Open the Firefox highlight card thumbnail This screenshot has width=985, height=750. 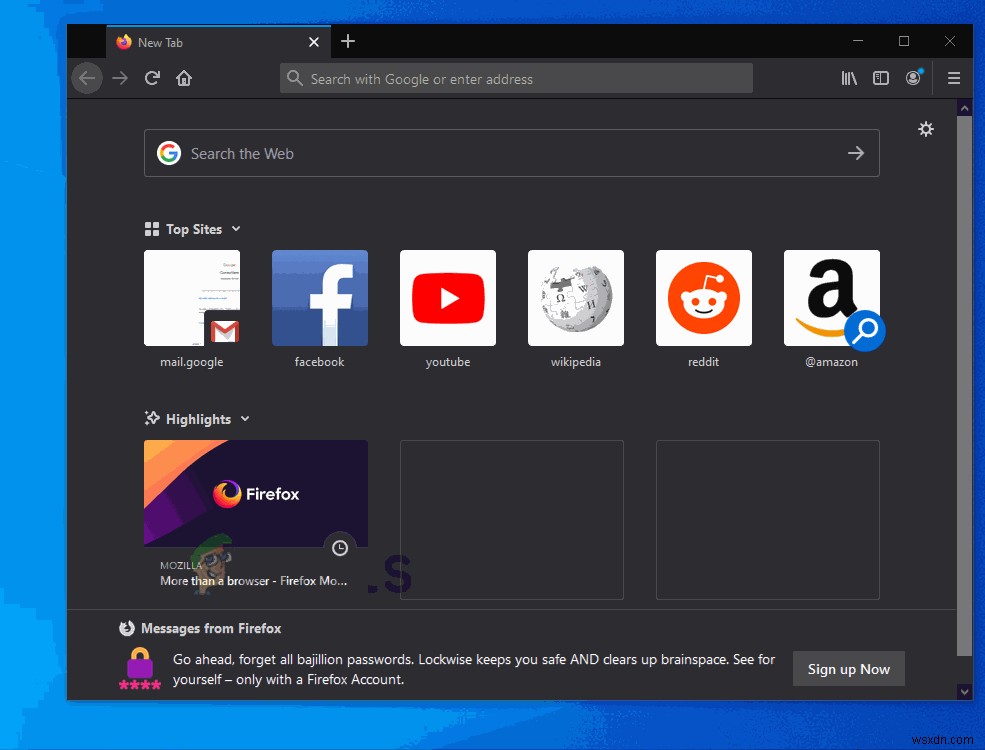tap(255, 492)
